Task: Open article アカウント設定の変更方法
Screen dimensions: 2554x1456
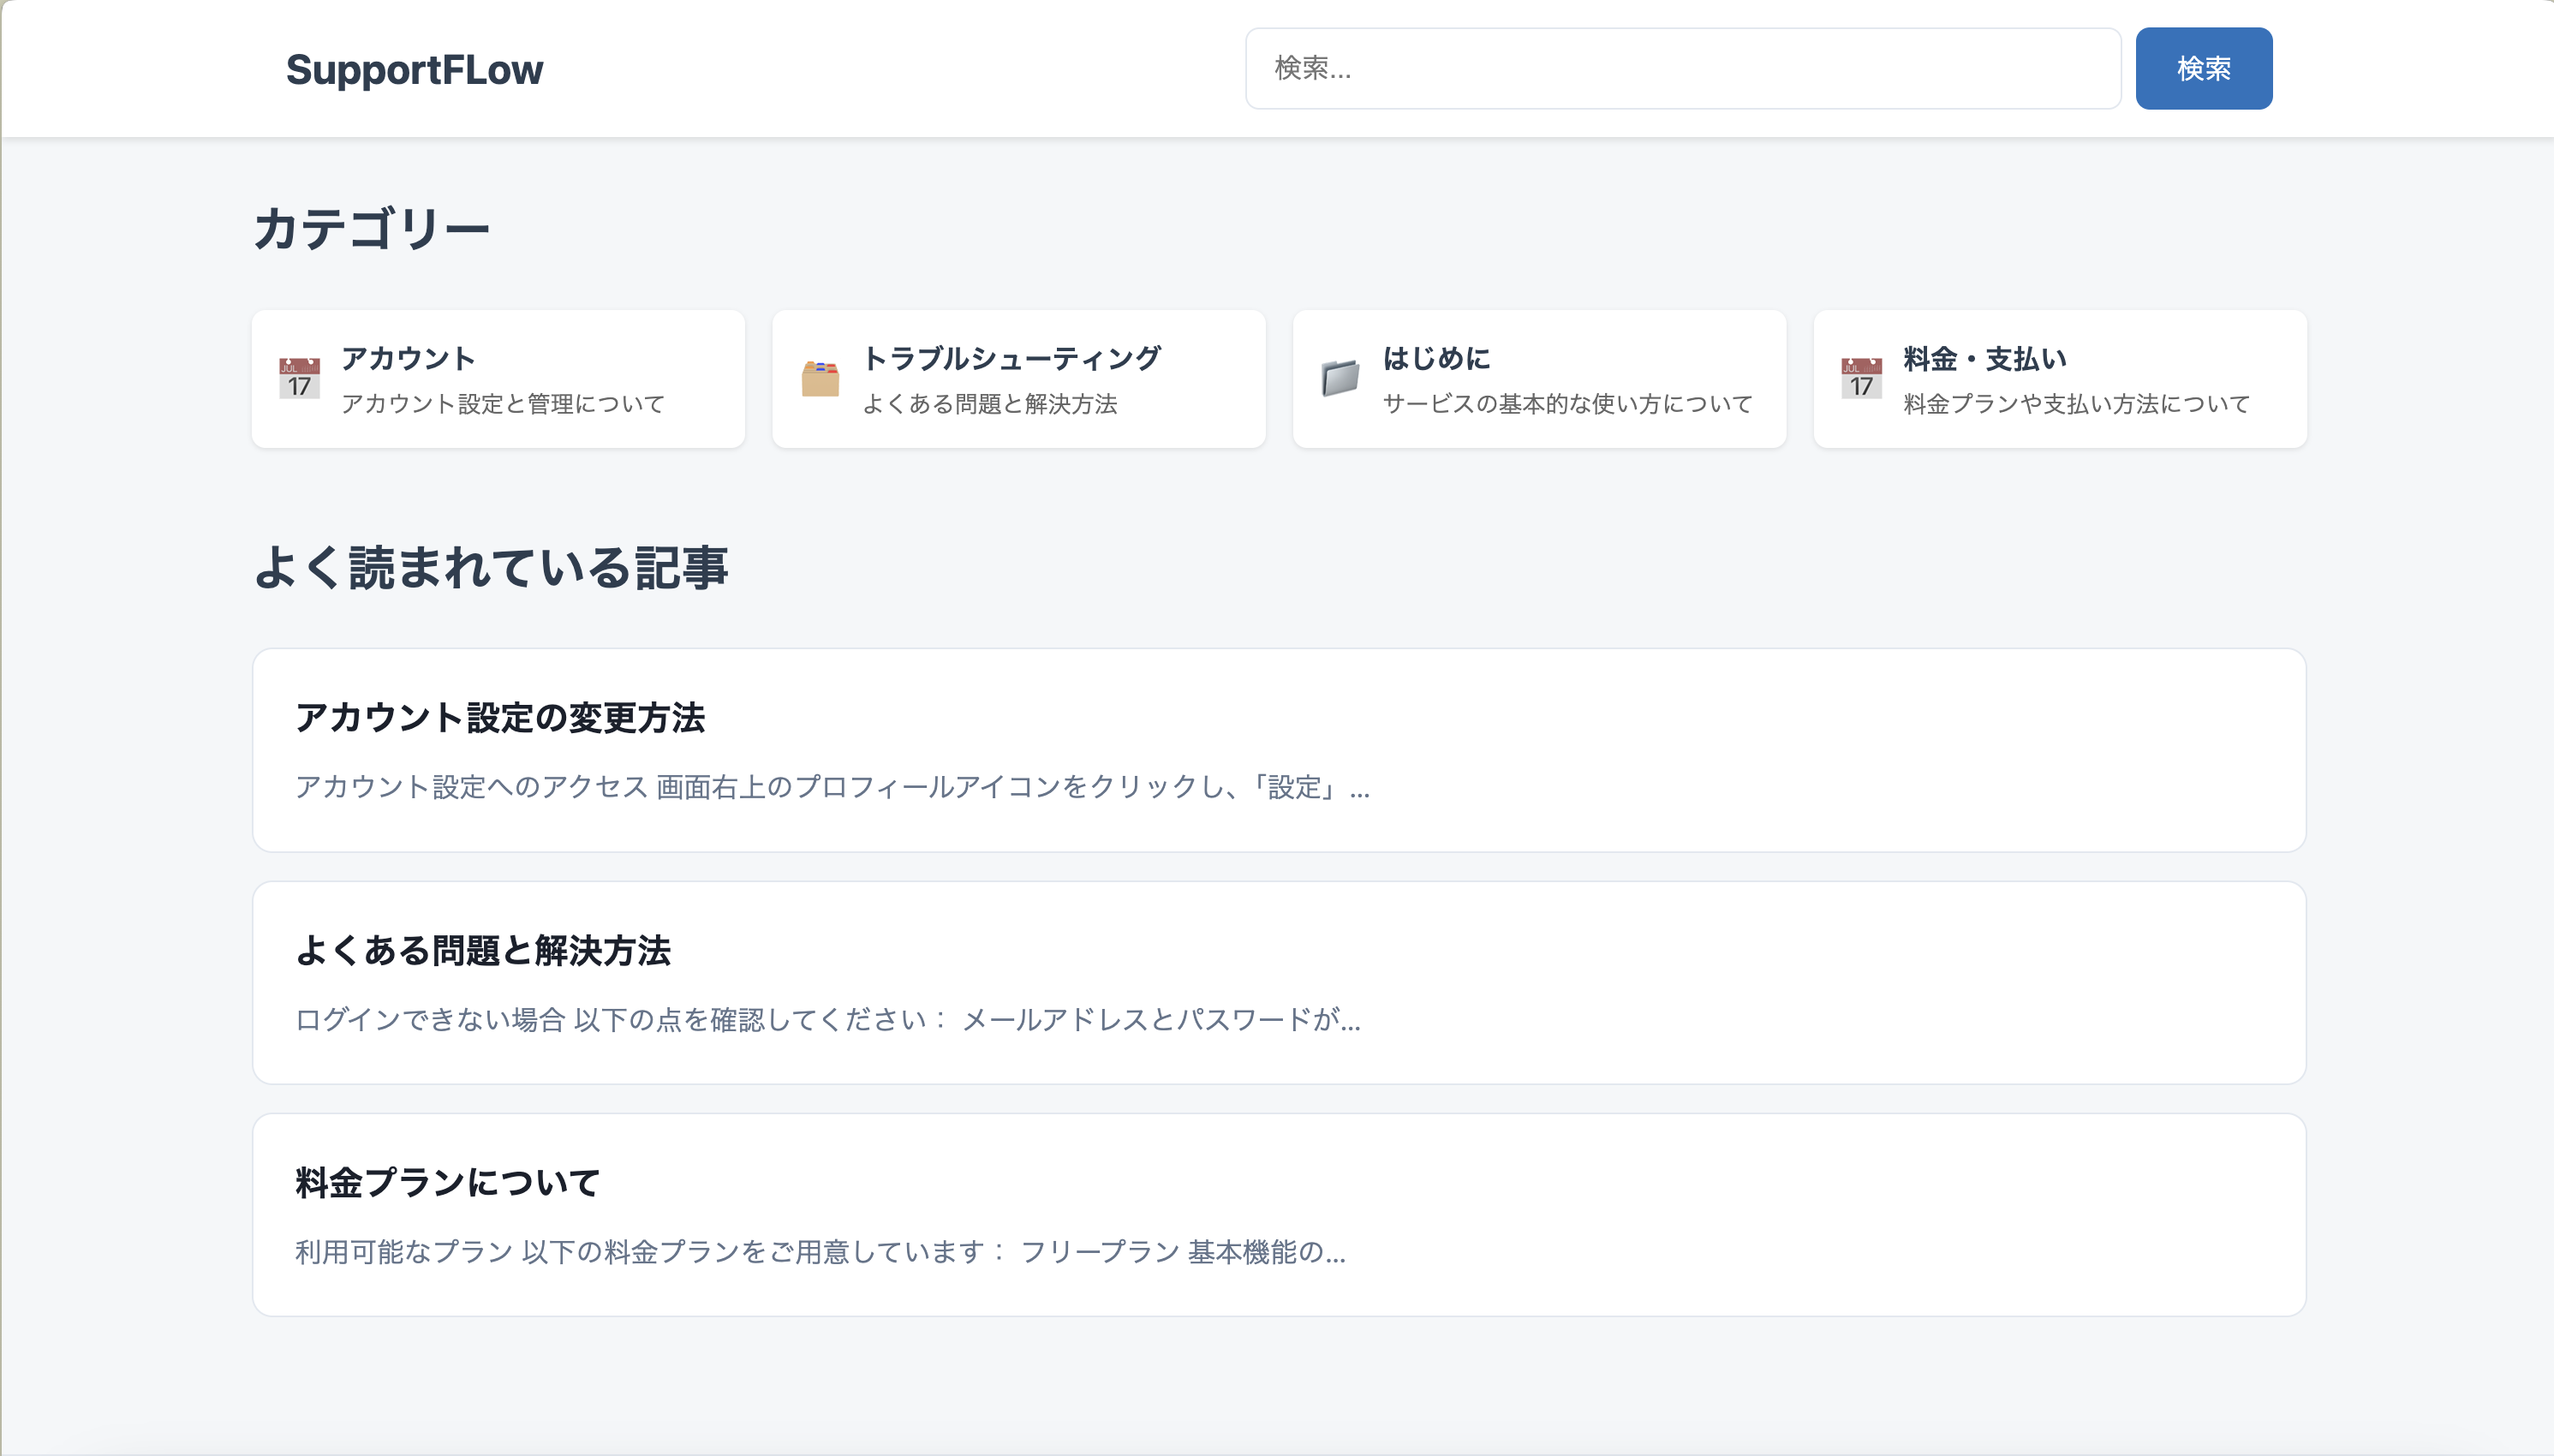Action: [x=500, y=717]
